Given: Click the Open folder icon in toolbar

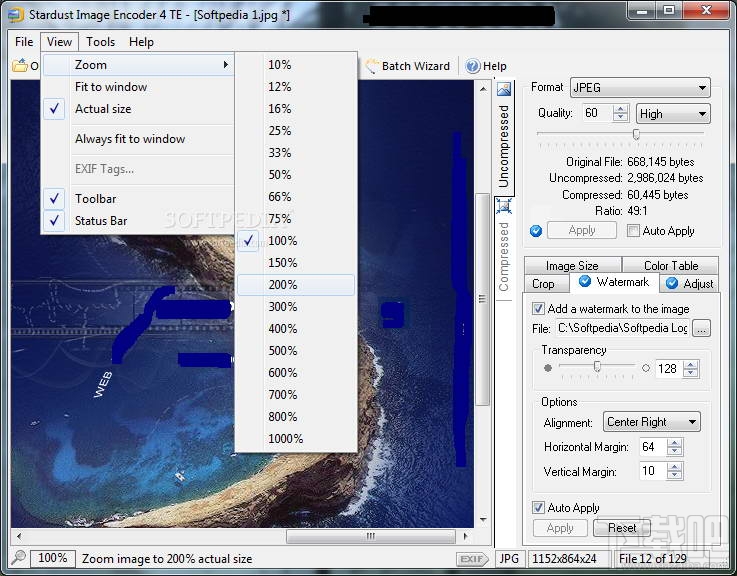Looking at the screenshot, I should pyautogui.click(x=20, y=65).
